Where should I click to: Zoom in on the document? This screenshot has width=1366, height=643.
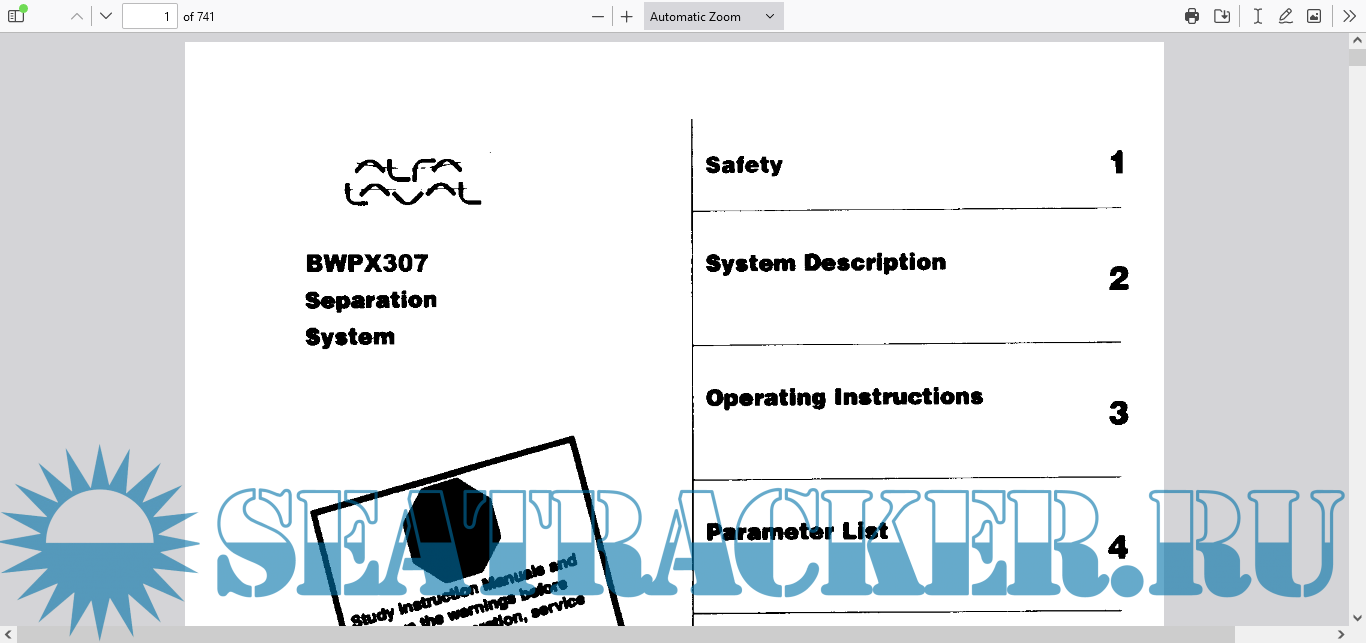(627, 16)
